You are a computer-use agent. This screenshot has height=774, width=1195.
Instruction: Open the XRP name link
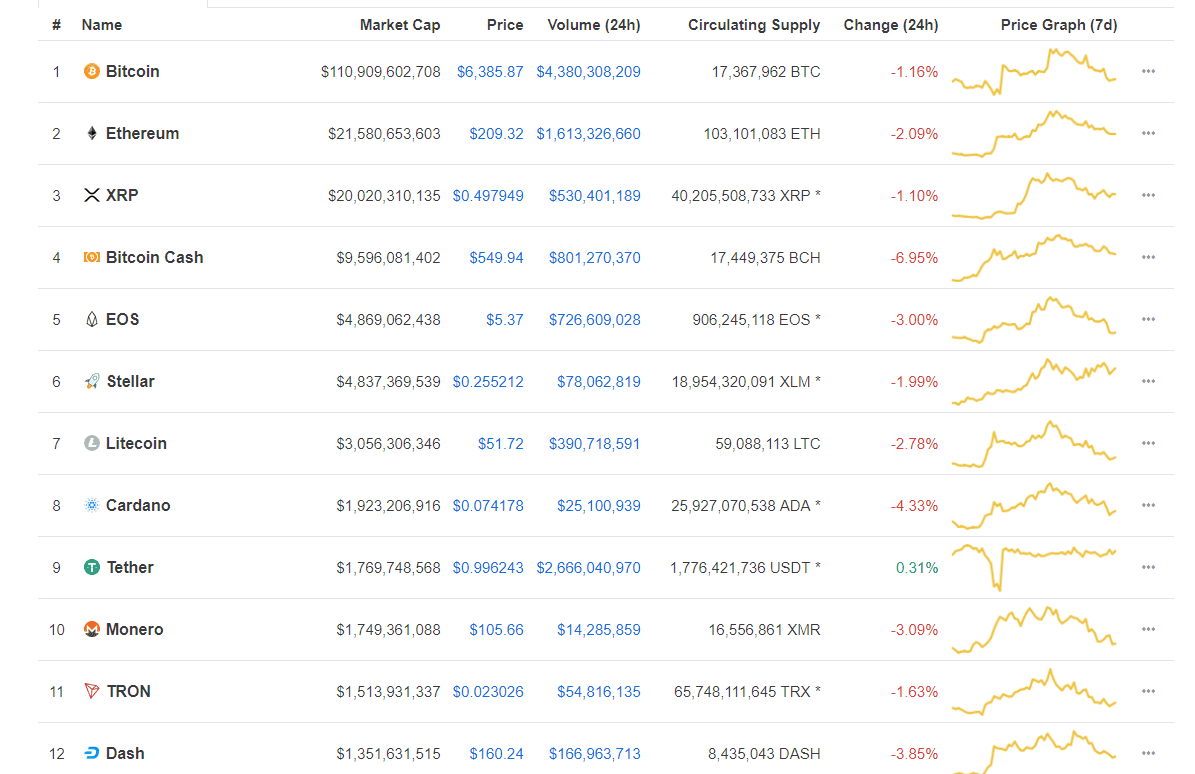122,195
